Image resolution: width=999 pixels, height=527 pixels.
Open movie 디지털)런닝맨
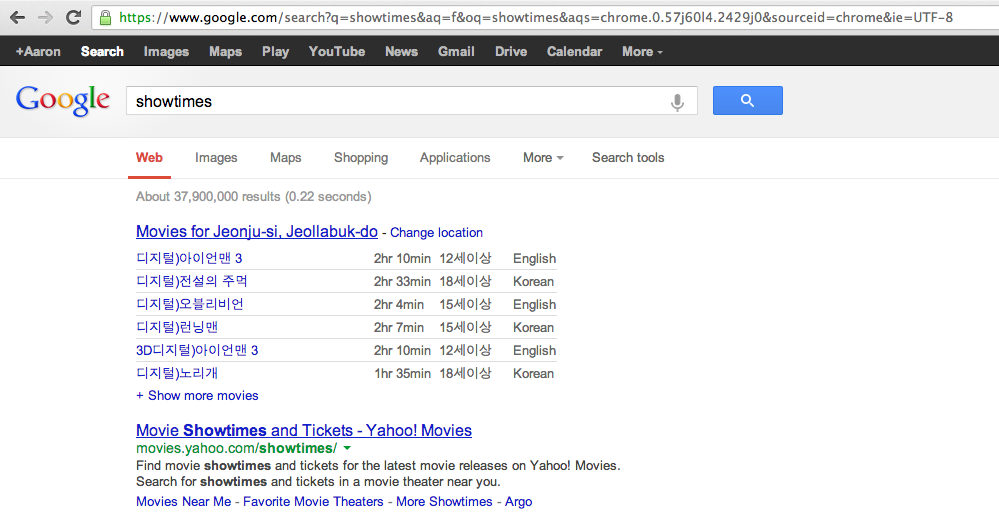[x=177, y=327]
